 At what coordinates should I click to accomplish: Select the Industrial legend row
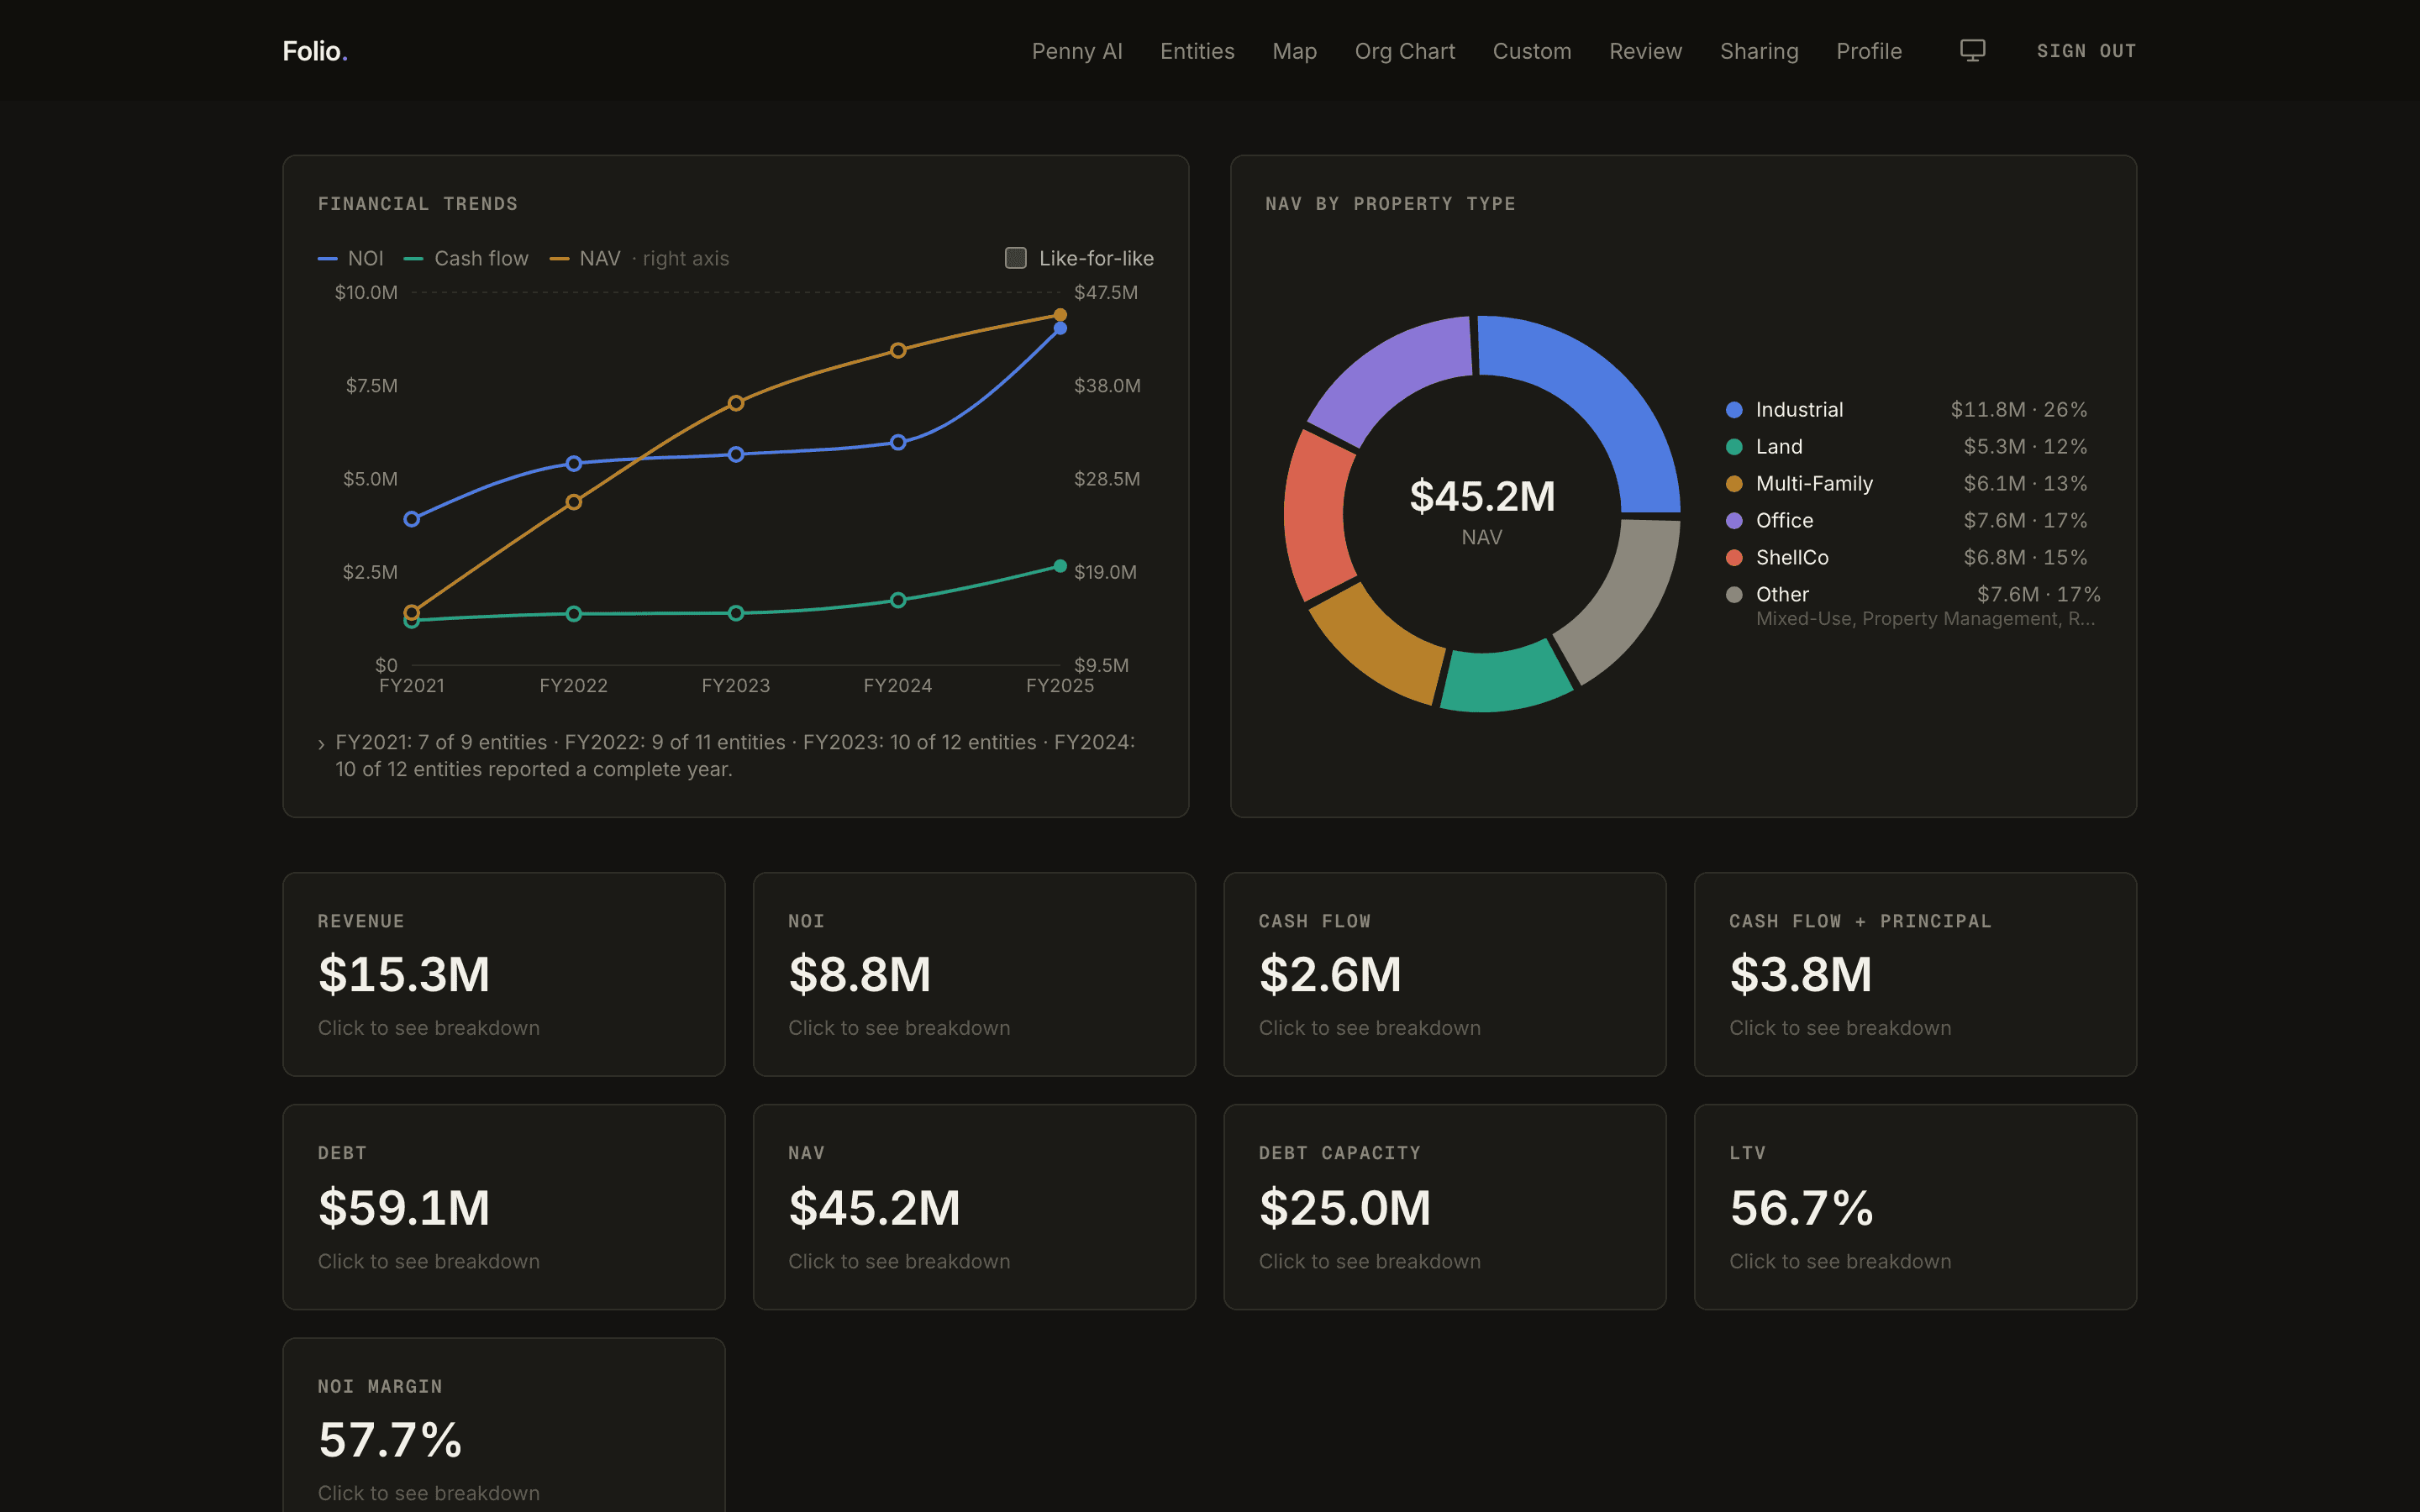tap(1906, 410)
